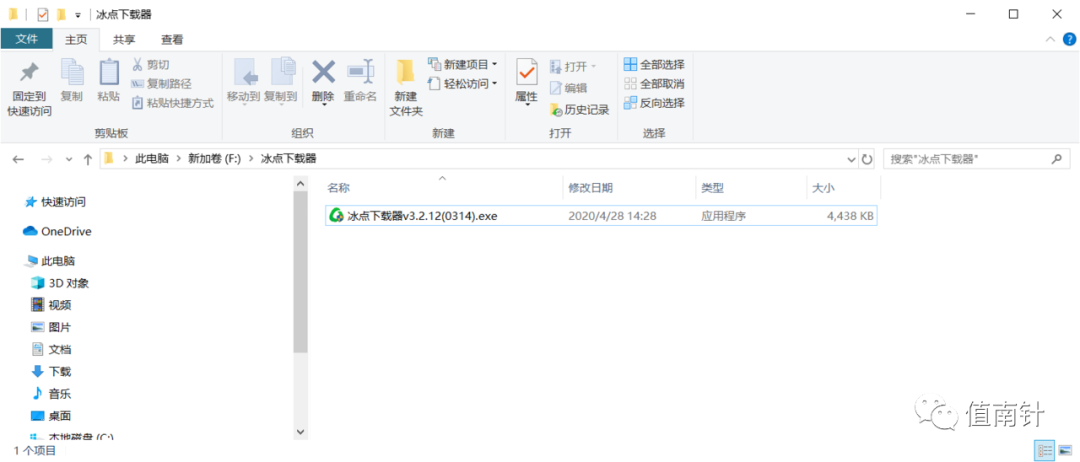The height and width of the screenshot is (462, 1080).
Task: Collapse the ribbon with the chevron
Action: tap(1050, 39)
